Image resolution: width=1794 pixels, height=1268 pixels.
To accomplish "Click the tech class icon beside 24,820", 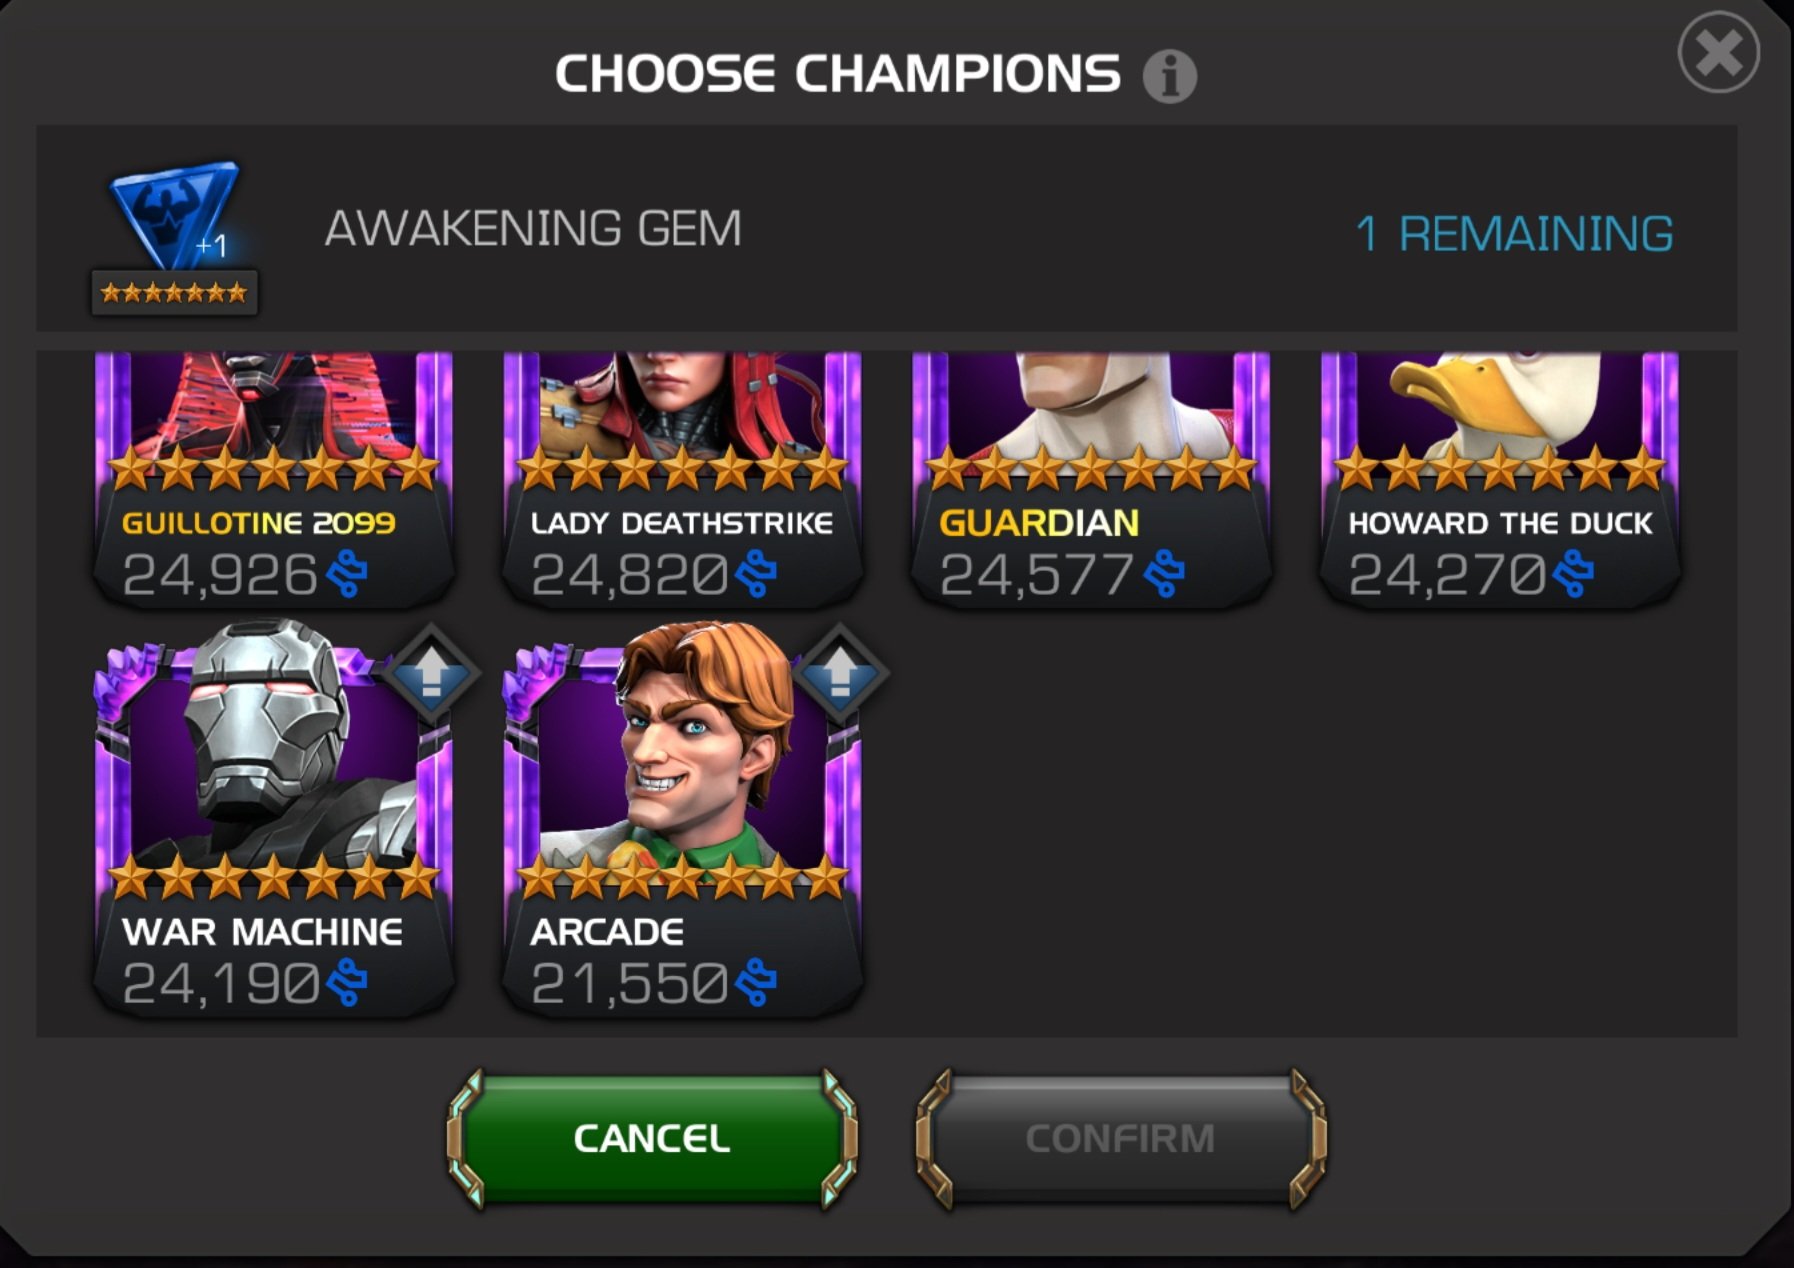I will tap(755, 574).
